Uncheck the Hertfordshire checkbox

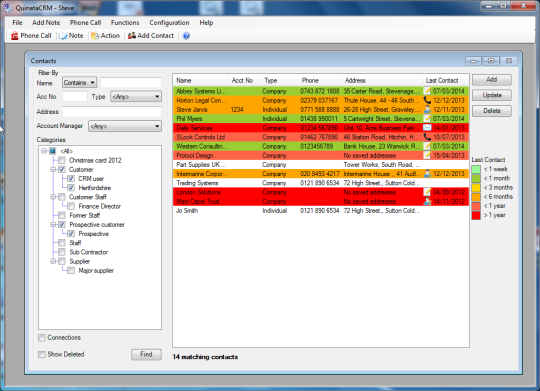[x=71, y=188]
